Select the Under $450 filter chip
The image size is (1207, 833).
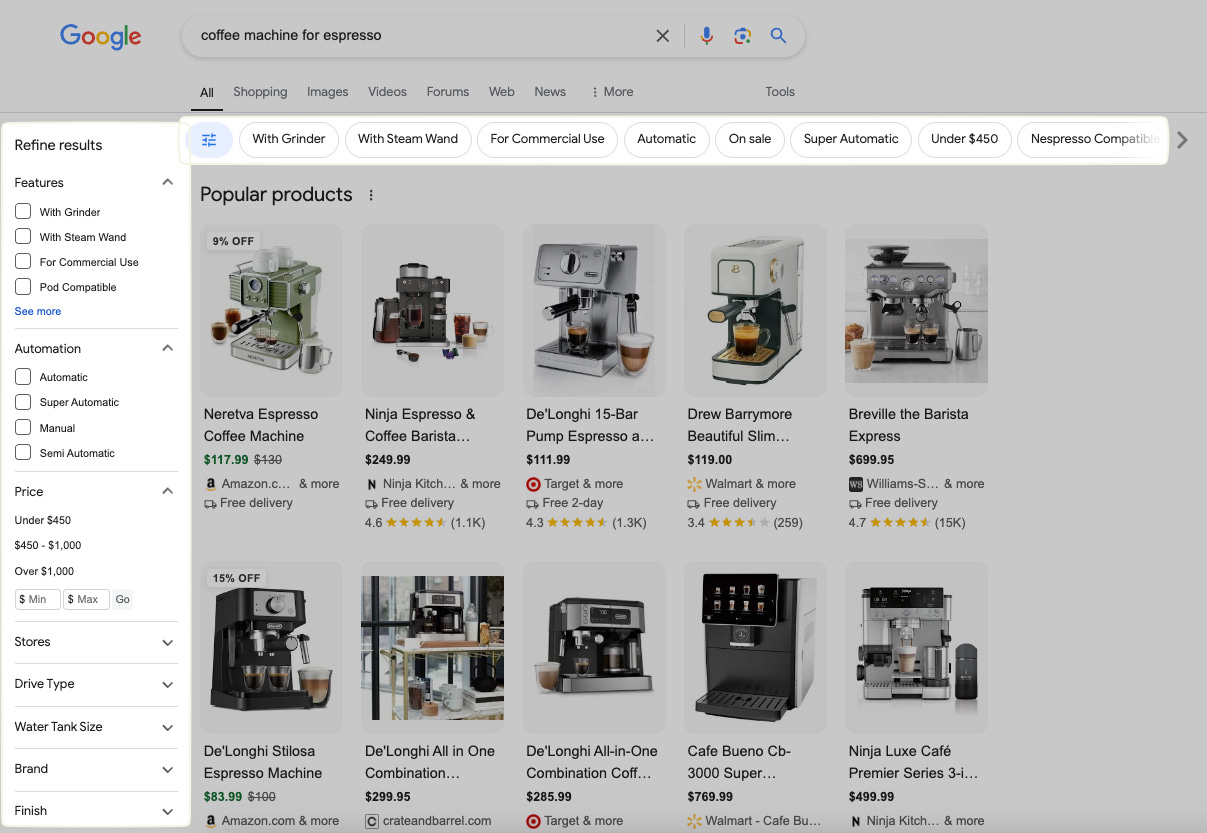[964, 139]
